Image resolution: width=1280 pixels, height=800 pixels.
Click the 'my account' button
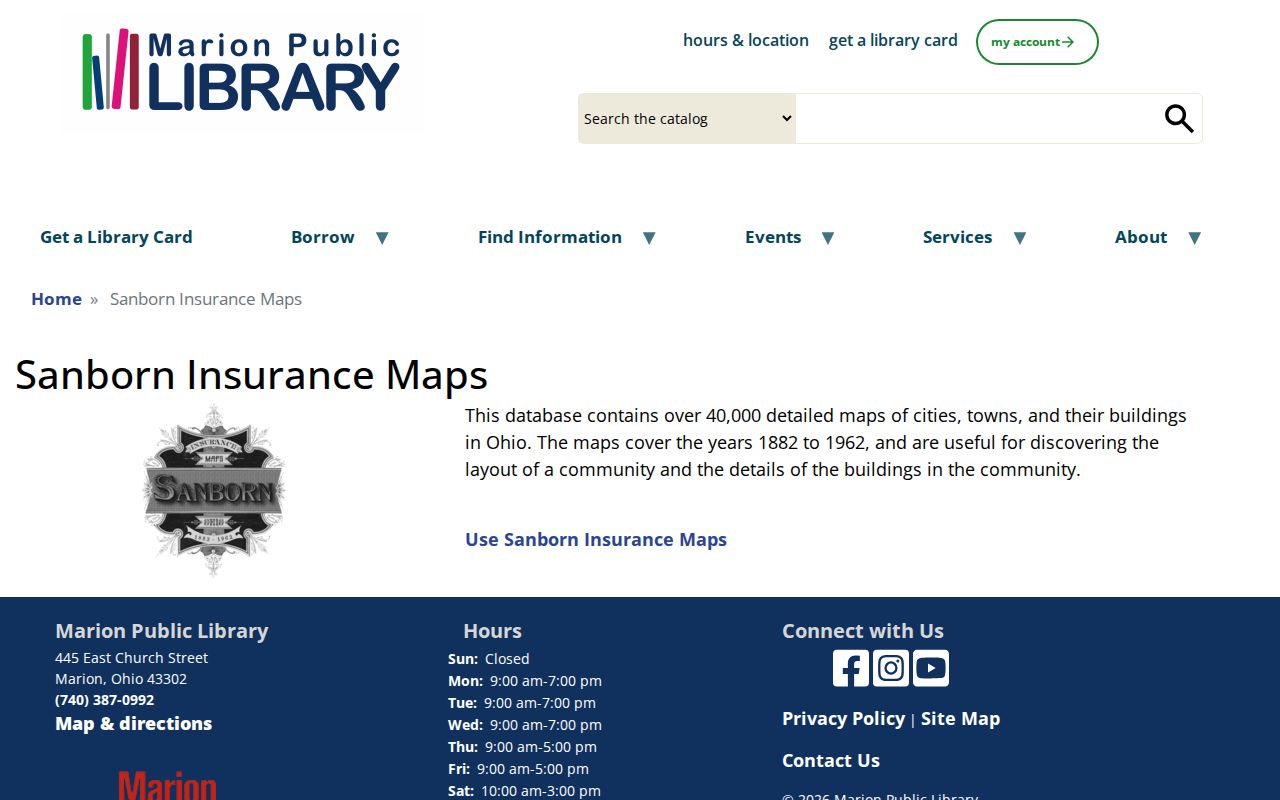pyautogui.click(x=1037, y=42)
